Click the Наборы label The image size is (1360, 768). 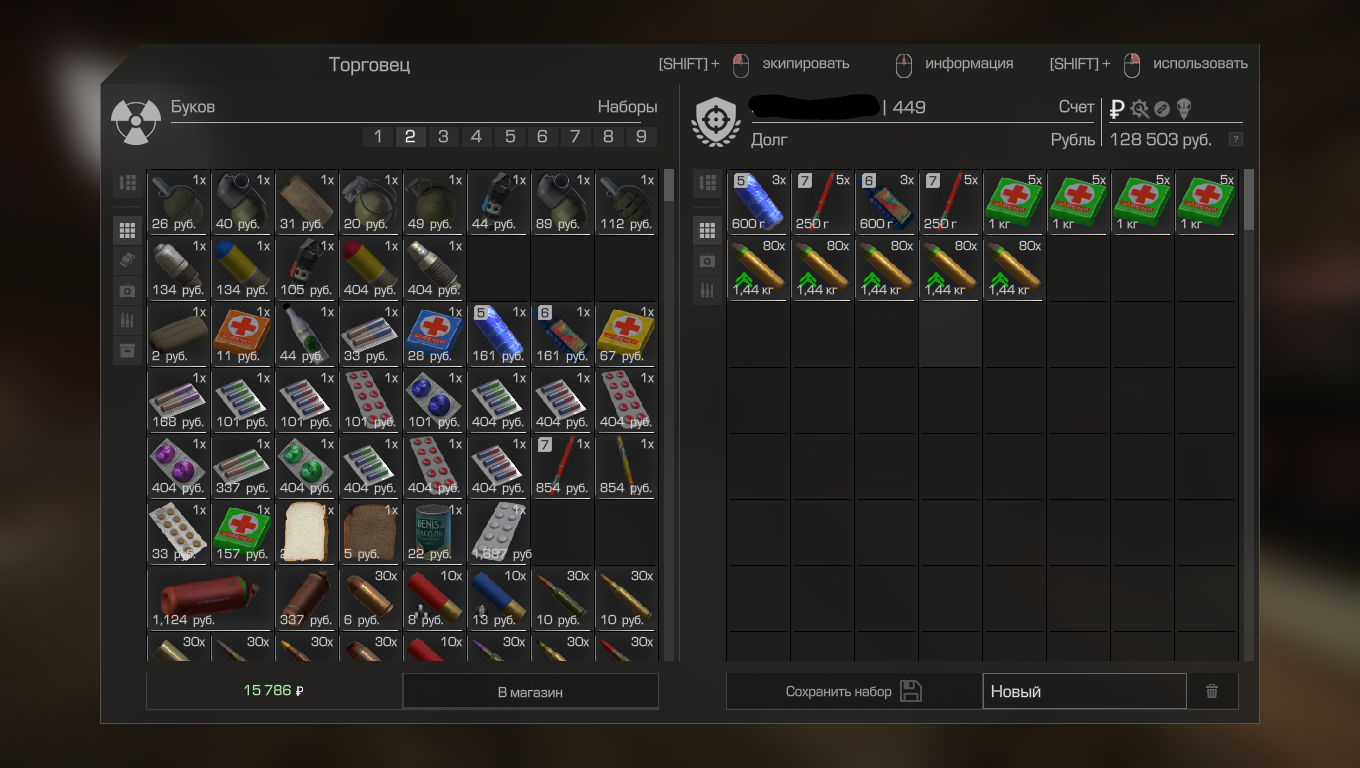[x=628, y=107]
